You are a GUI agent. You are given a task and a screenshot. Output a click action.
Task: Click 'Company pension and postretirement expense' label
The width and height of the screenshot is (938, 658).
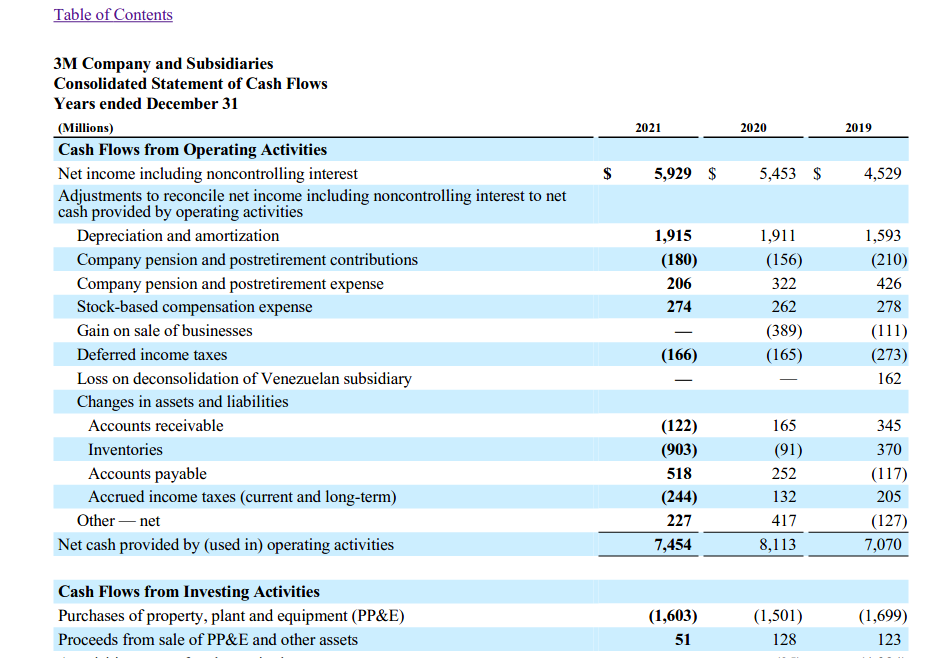pos(230,284)
